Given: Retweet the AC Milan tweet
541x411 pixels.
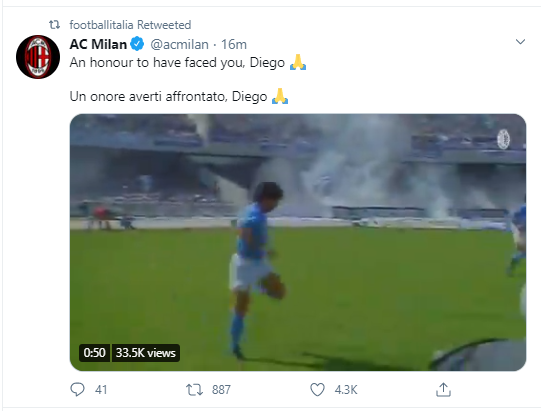Looking at the screenshot, I should (194, 390).
